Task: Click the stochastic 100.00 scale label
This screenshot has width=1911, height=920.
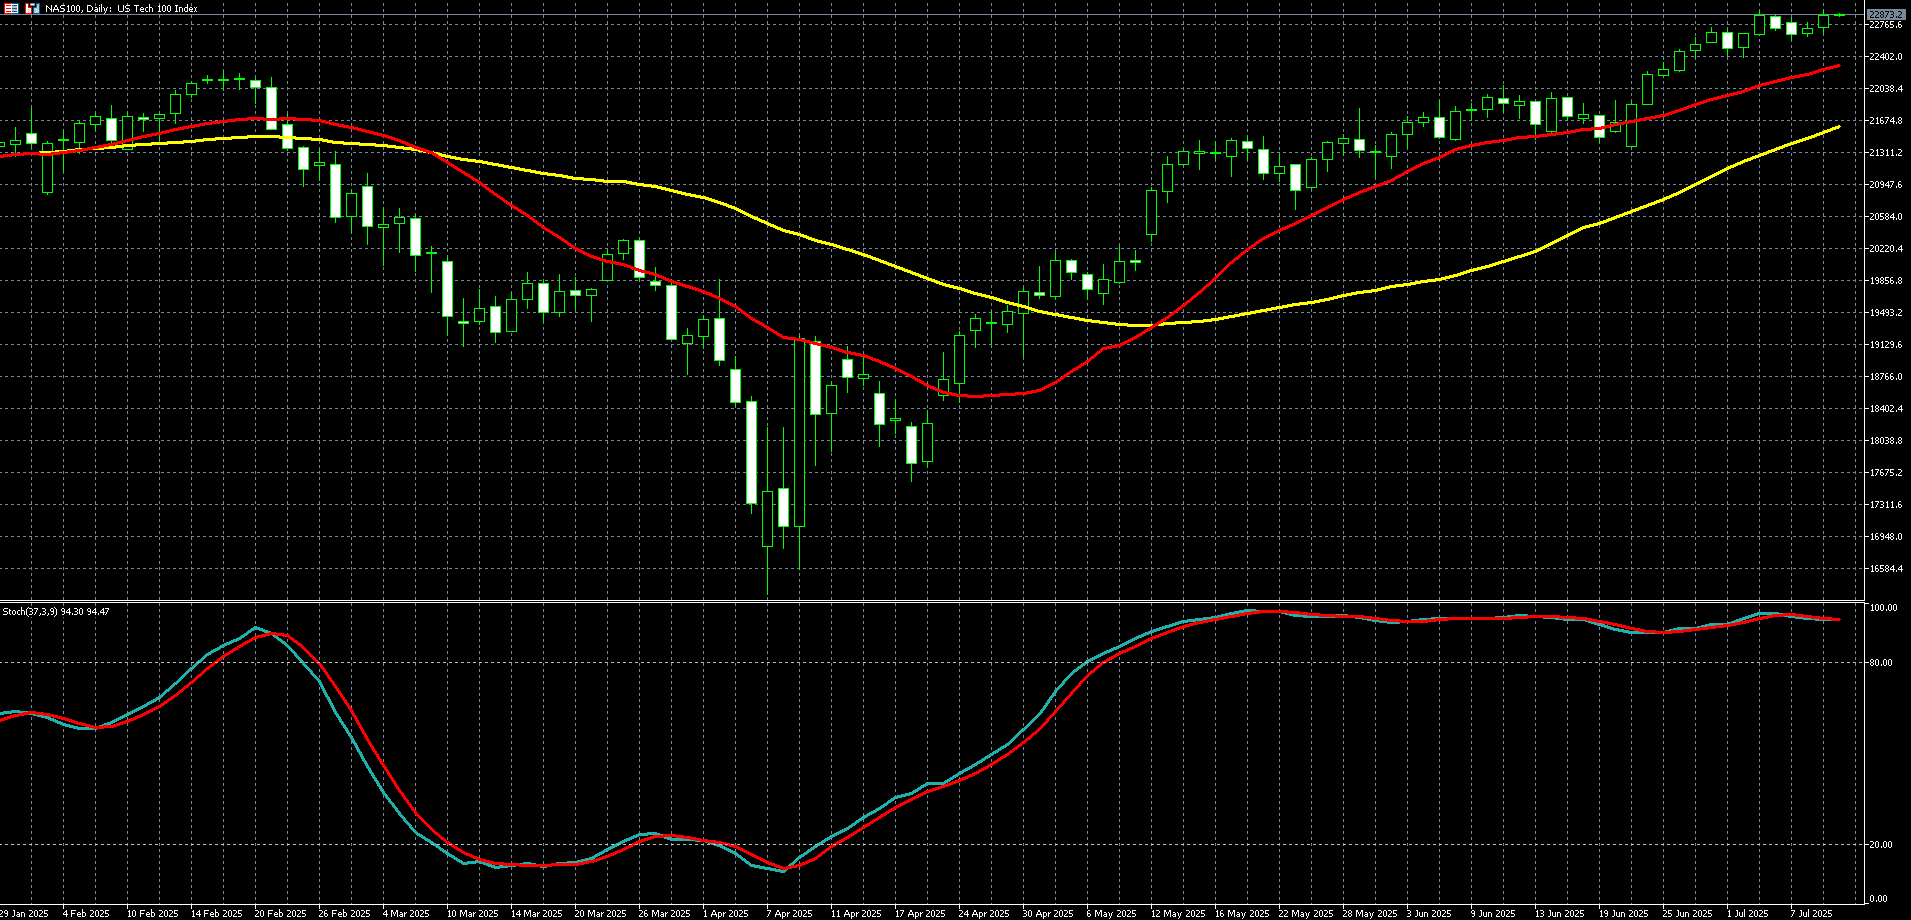Action: 1883,608
